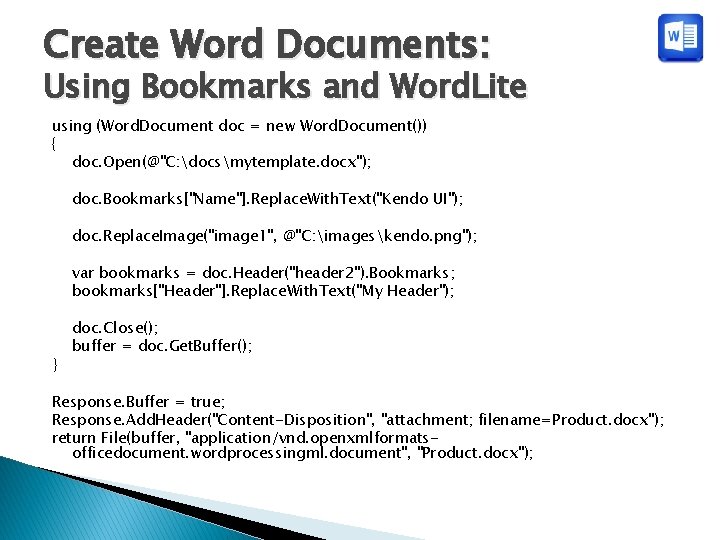Click the doc.Close(); line
The height and width of the screenshot is (540, 720).
point(115,328)
